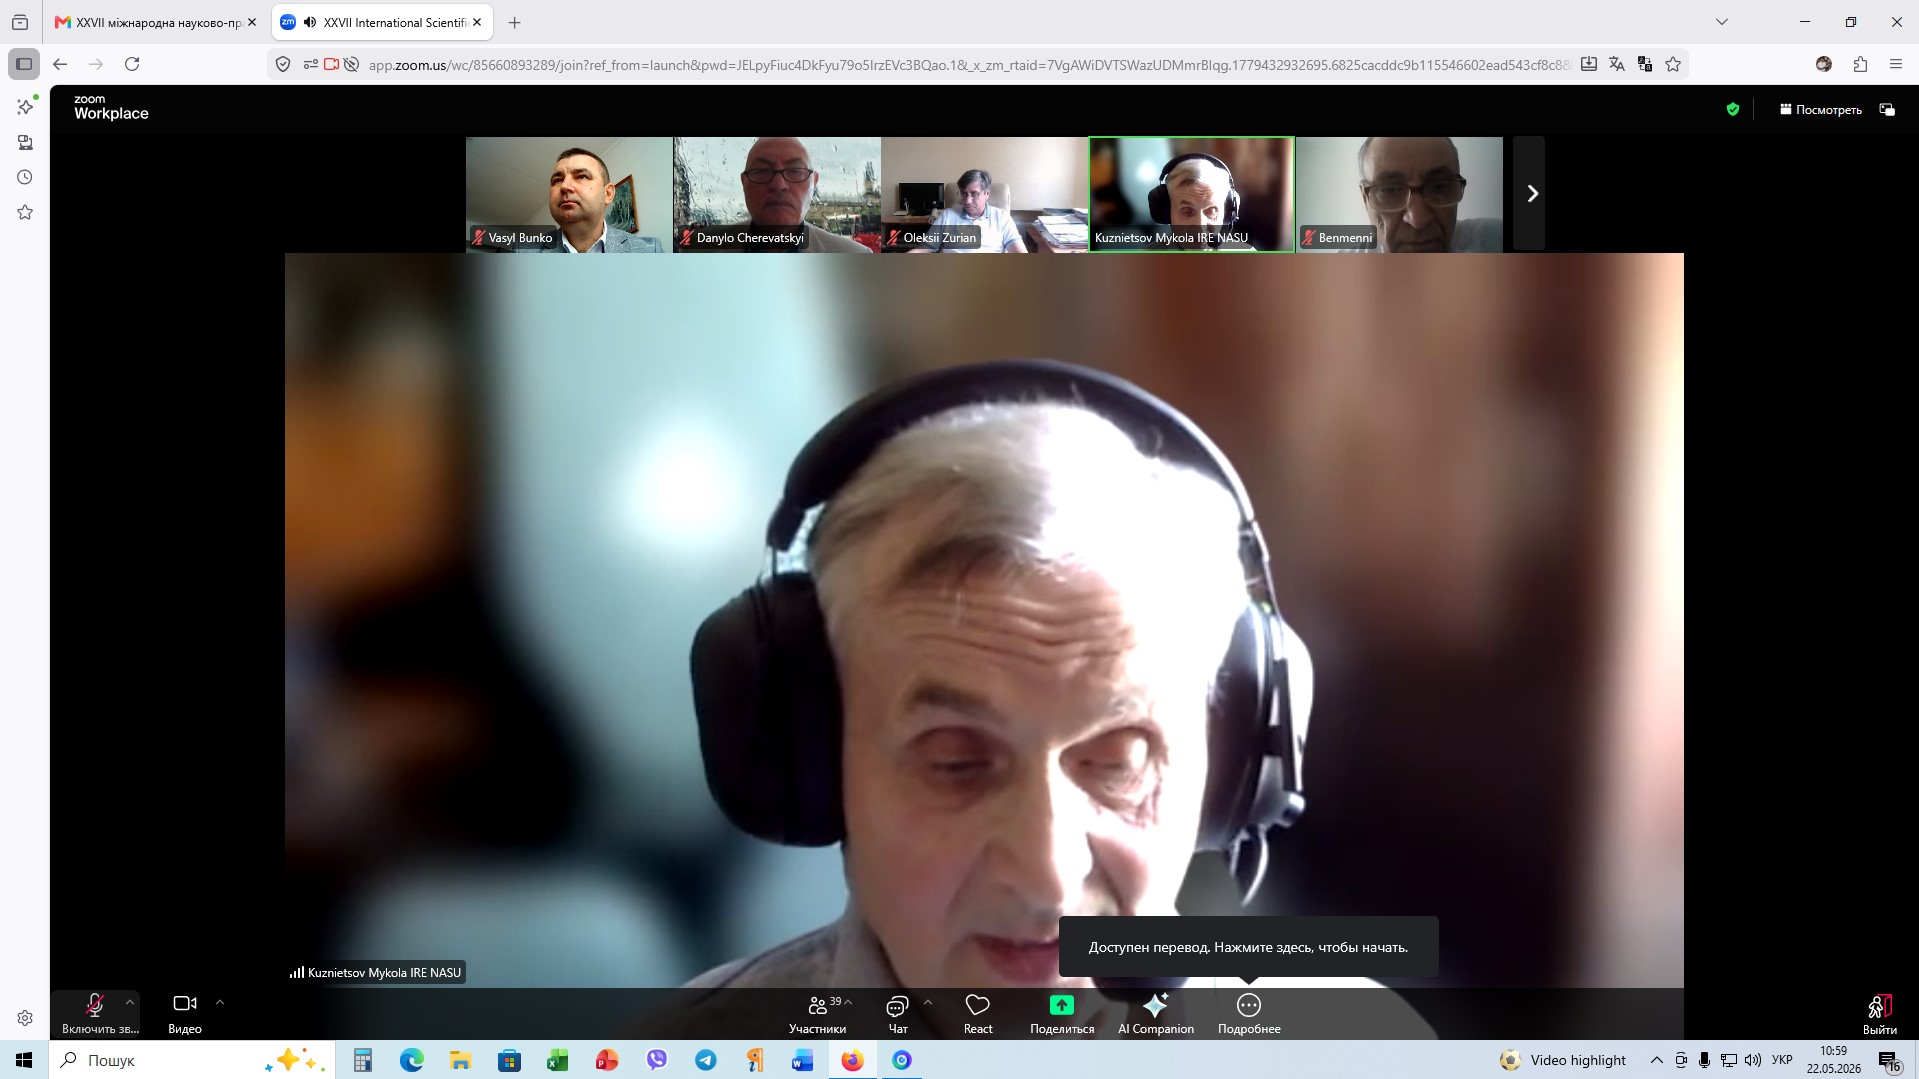Open Telegram from the taskbar

point(705,1060)
